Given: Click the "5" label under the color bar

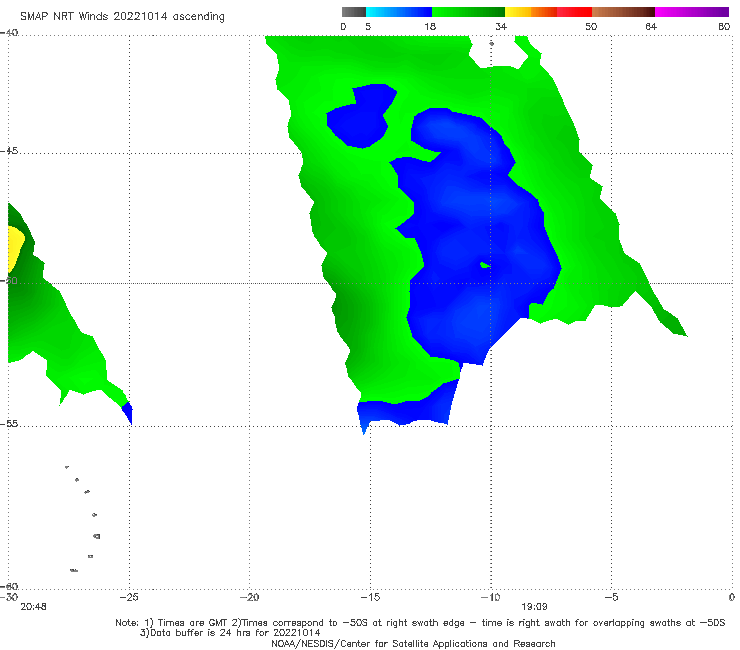Looking at the screenshot, I should [368, 26].
